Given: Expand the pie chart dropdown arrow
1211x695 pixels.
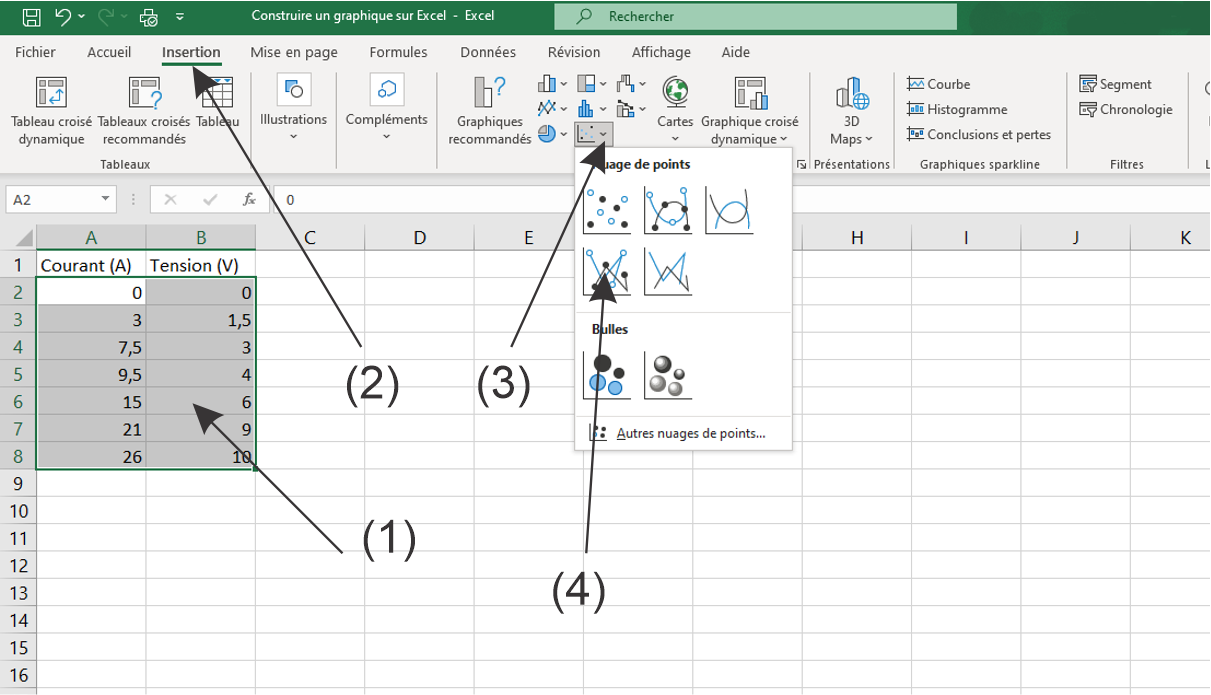Looking at the screenshot, I should click(563, 133).
